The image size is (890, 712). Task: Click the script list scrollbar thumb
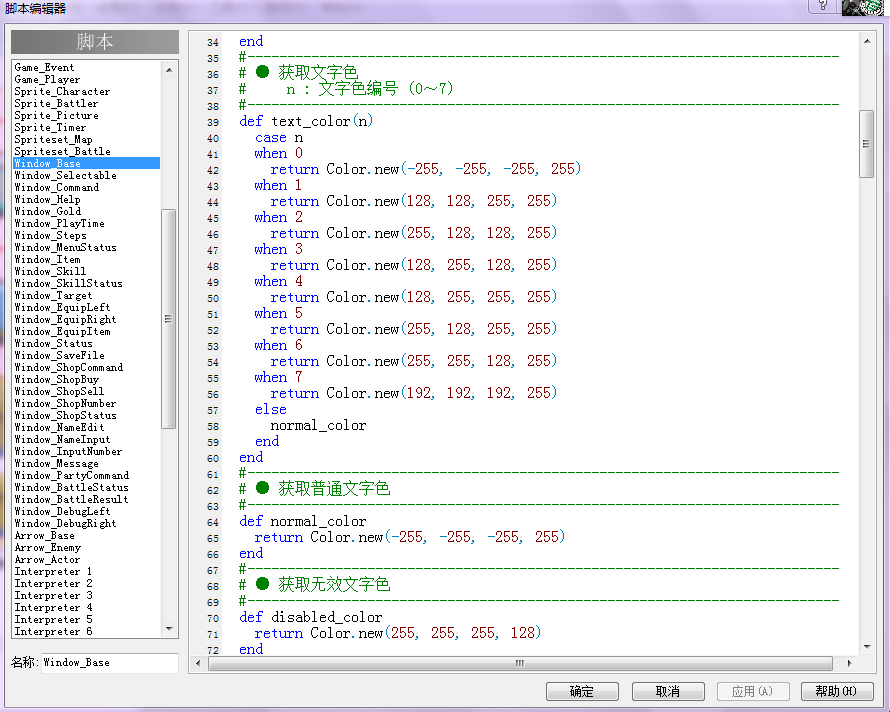click(169, 319)
